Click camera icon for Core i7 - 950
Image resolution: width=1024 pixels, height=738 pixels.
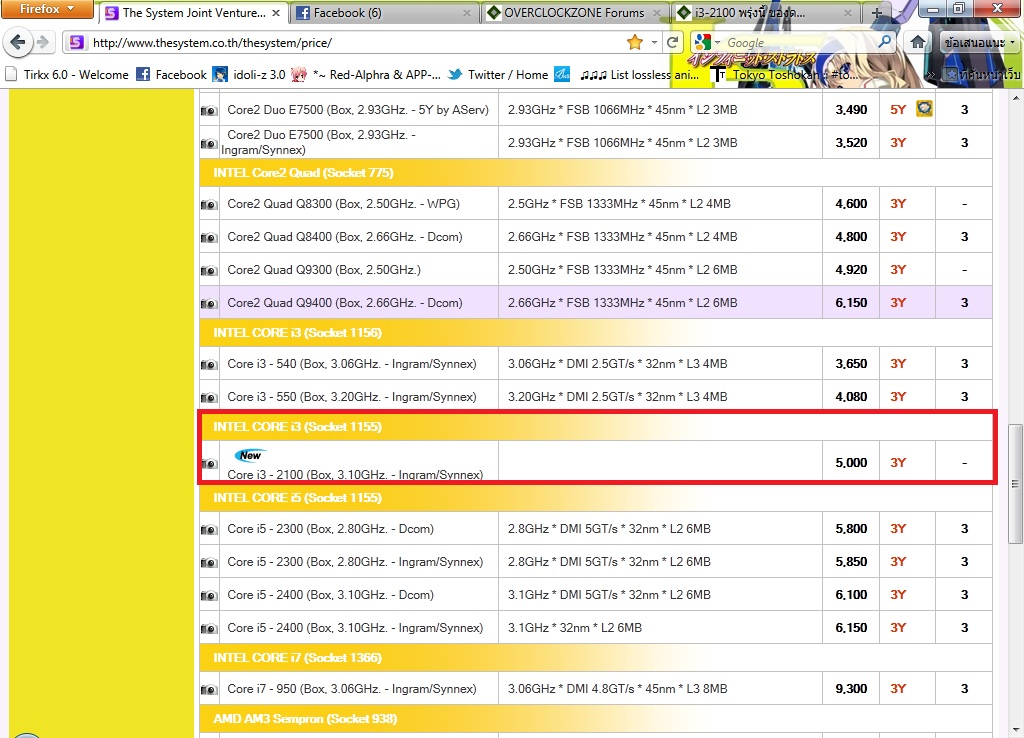coord(208,690)
